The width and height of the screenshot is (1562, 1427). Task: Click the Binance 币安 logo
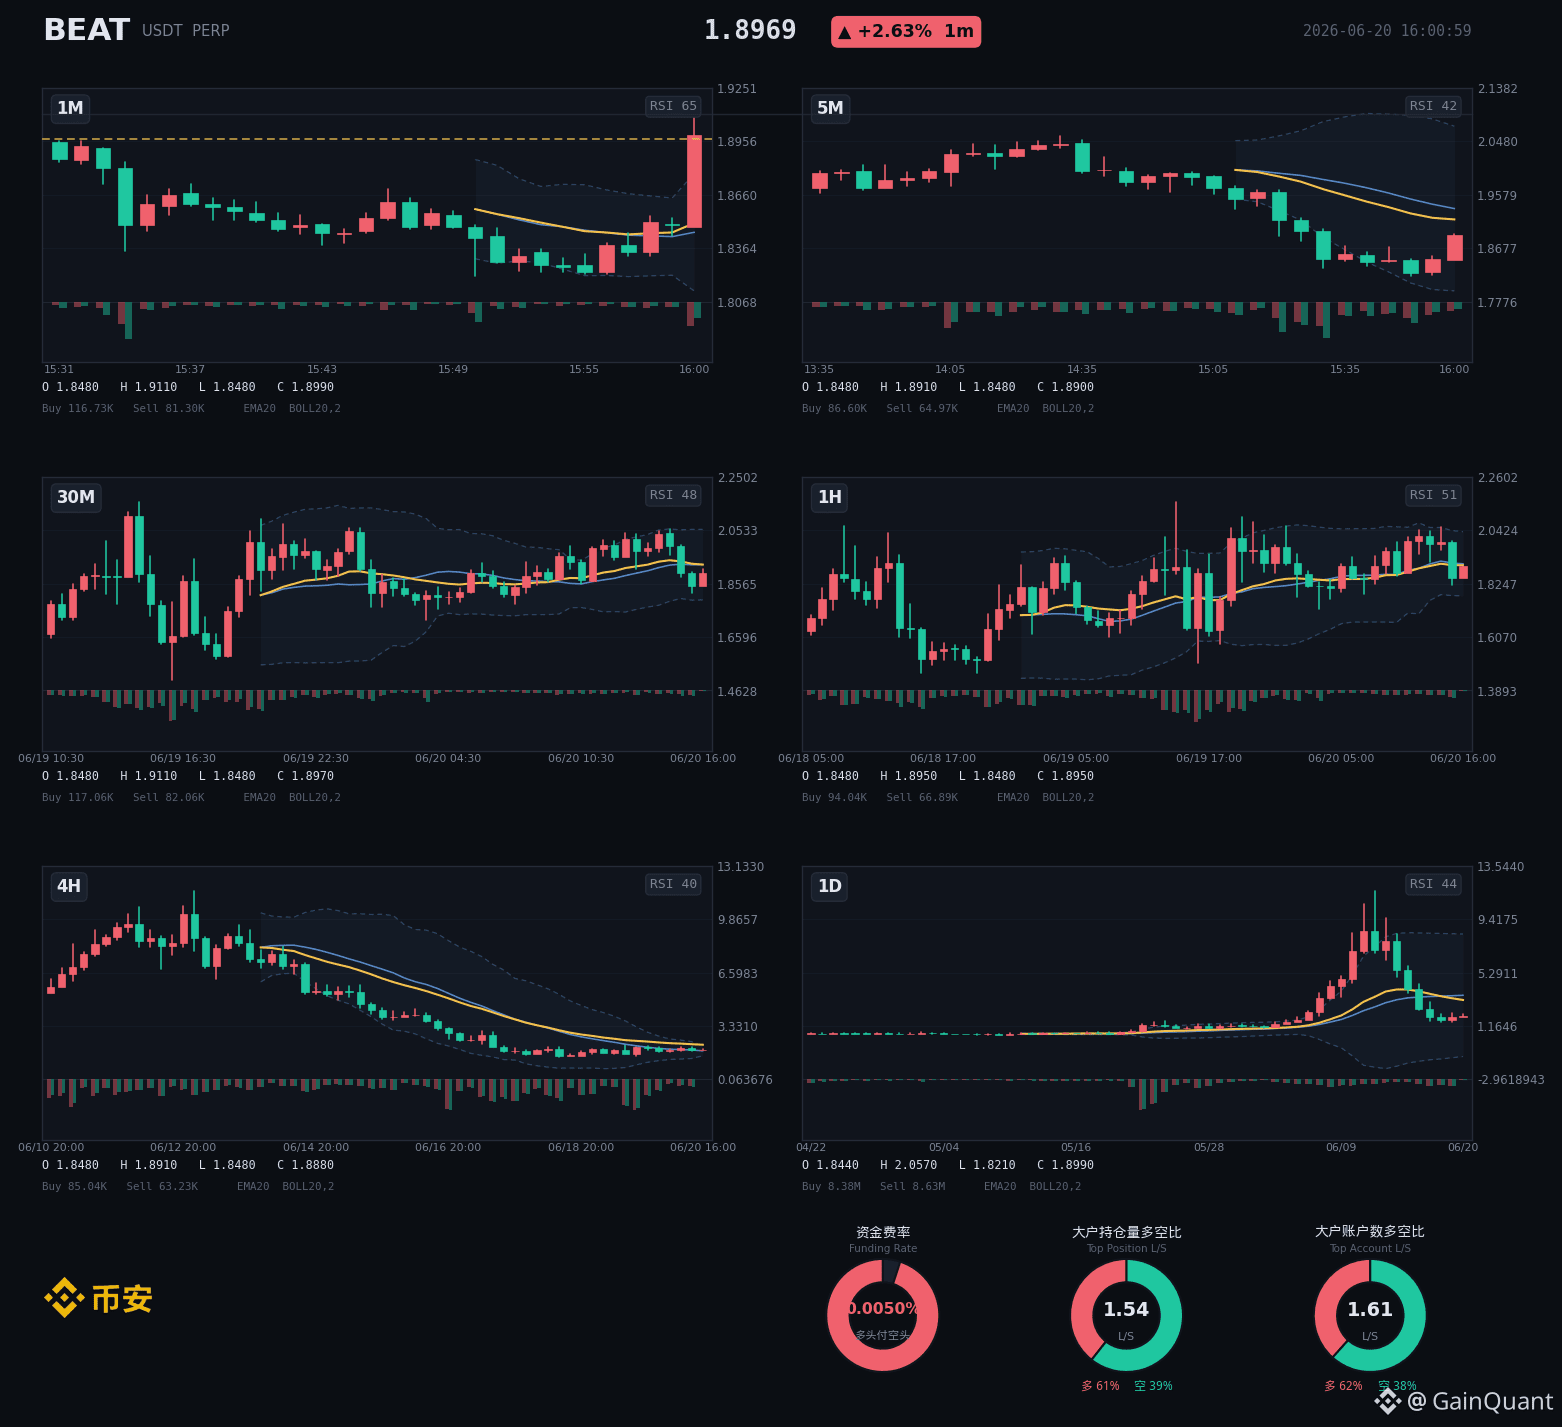pos(98,1298)
